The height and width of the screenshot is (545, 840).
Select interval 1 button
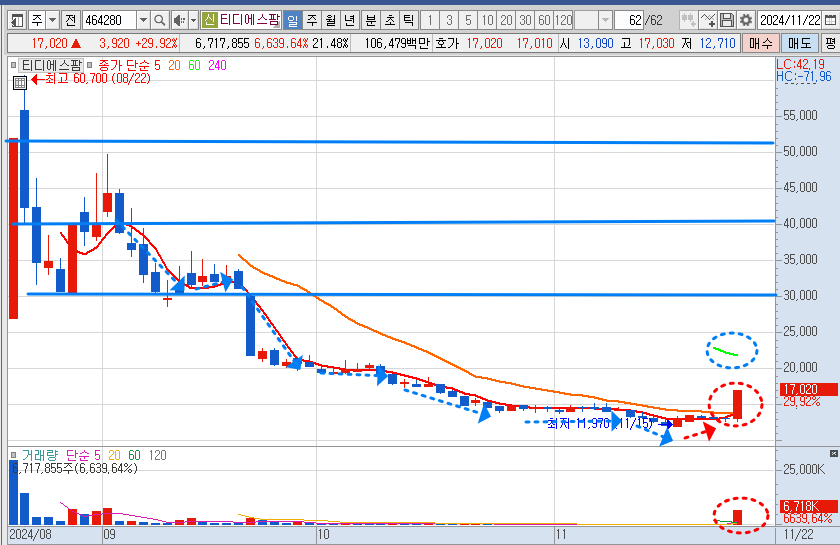point(430,20)
